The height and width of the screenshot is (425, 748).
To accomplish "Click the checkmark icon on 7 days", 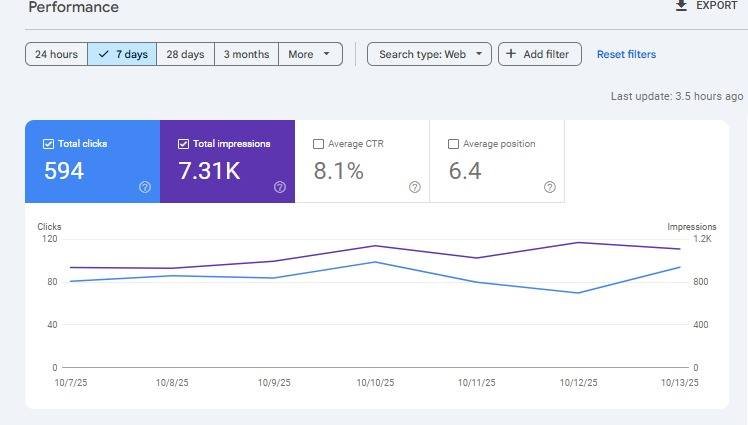I will (103, 54).
